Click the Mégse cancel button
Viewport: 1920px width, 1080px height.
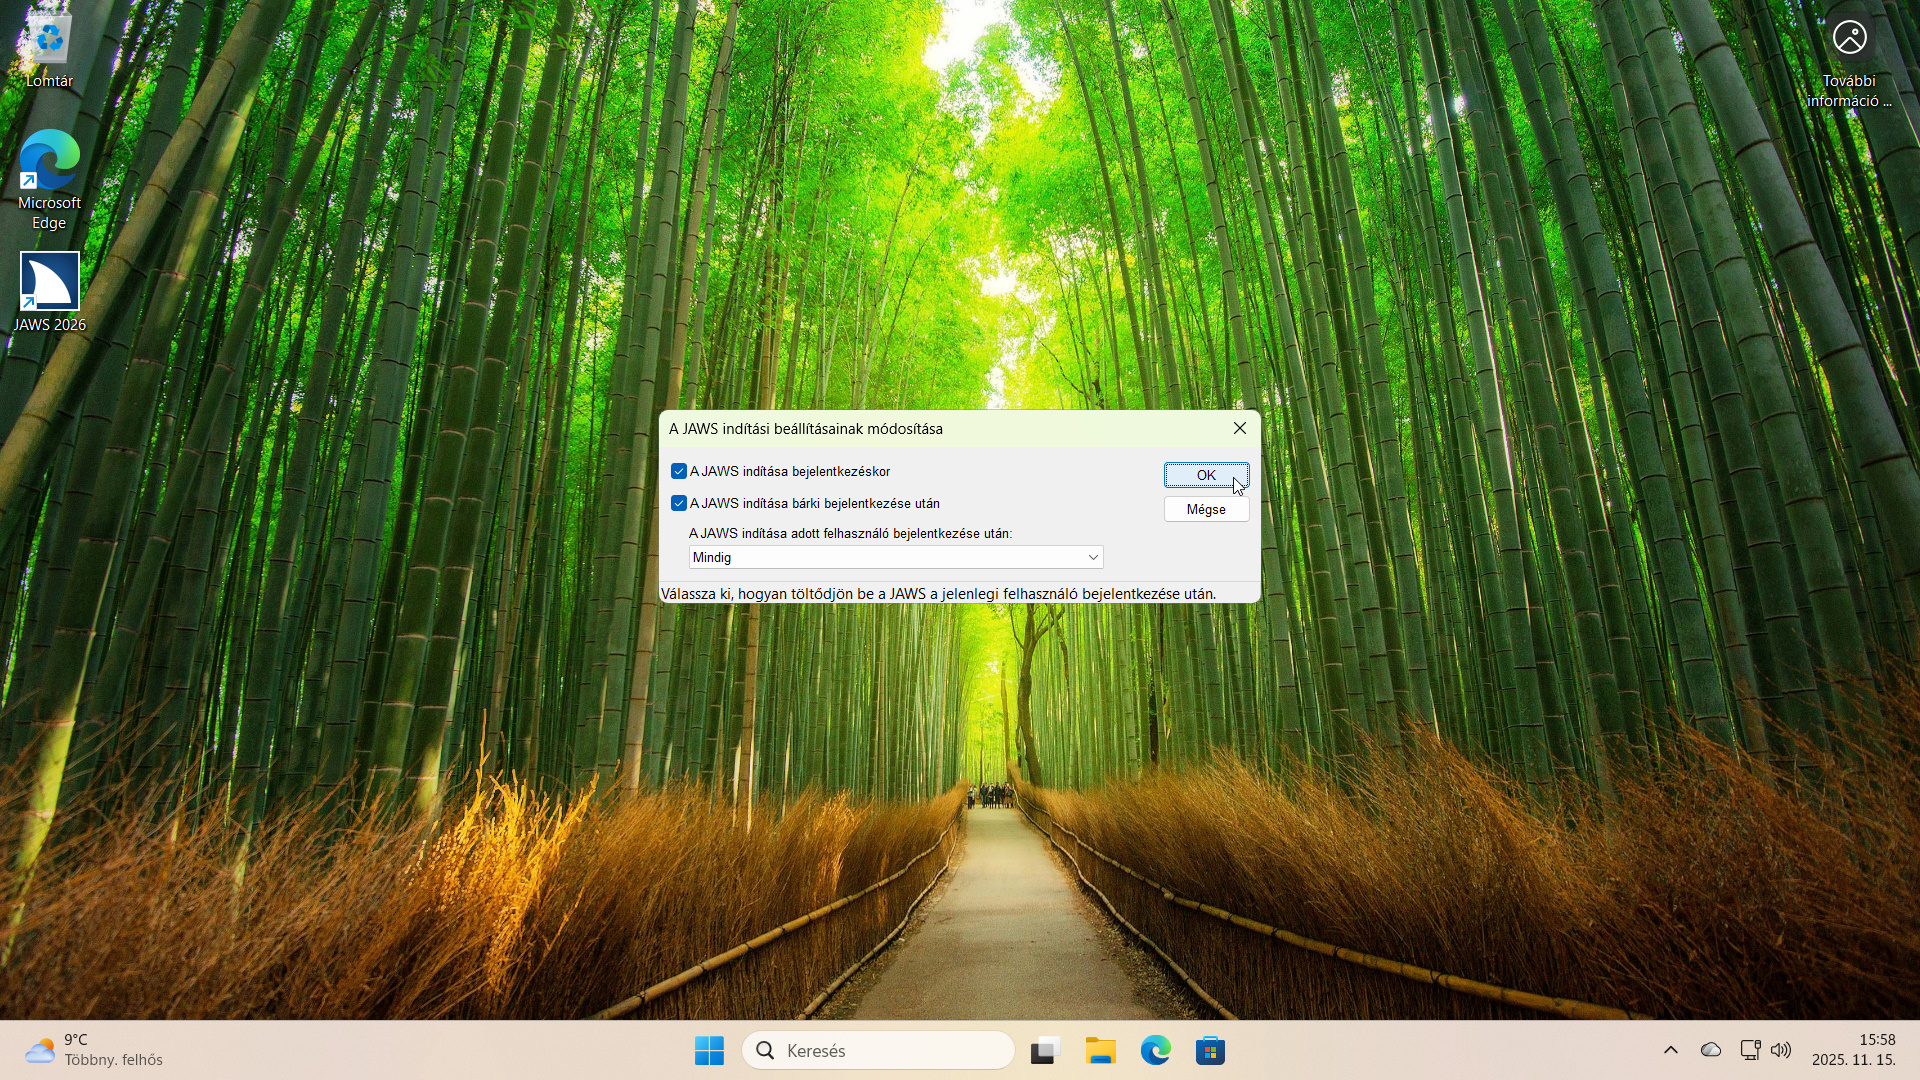point(1206,509)
